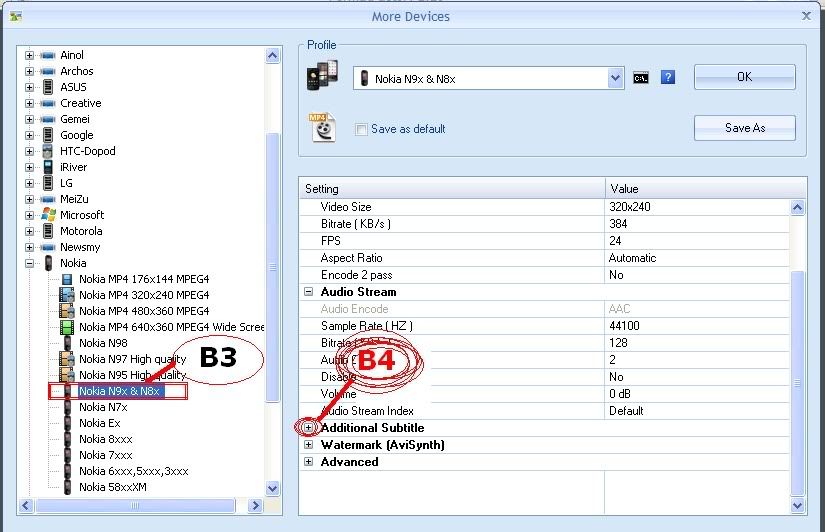The height and width of the screenshot is (532, 825).
Task: Click the MP4 file format icon
Action: 321,127
